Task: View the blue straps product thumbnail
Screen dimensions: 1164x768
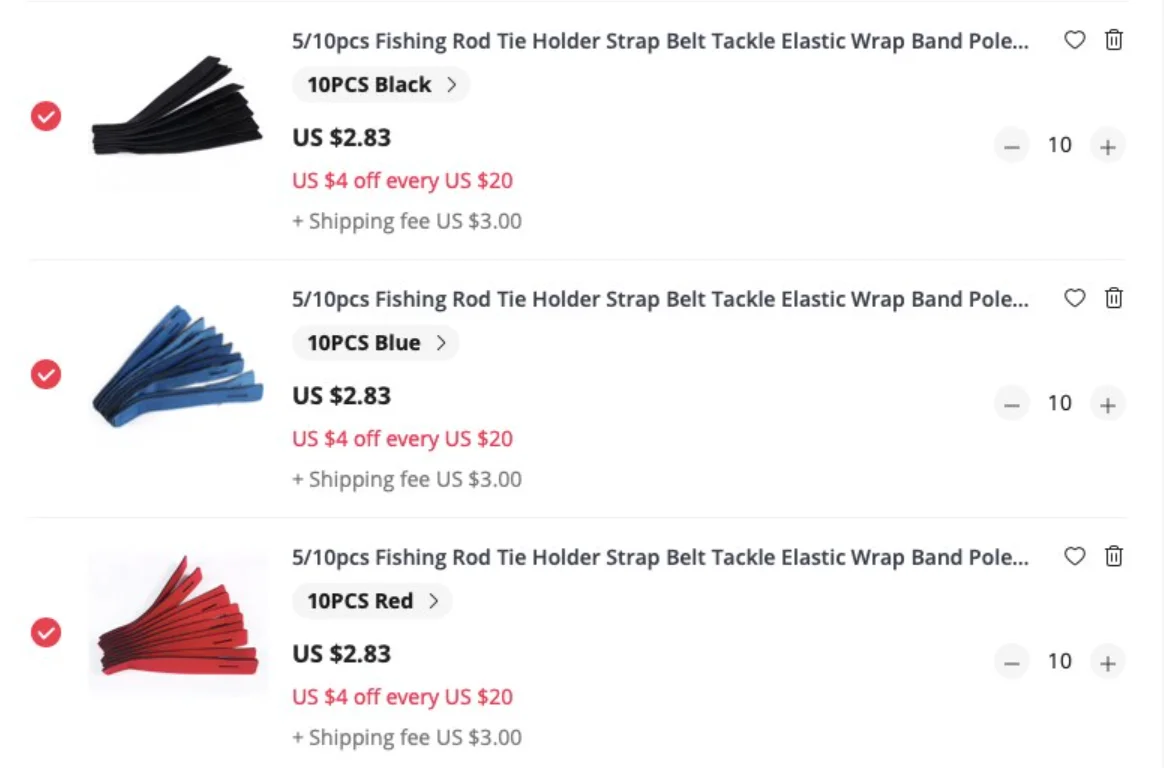Action: 178,367
